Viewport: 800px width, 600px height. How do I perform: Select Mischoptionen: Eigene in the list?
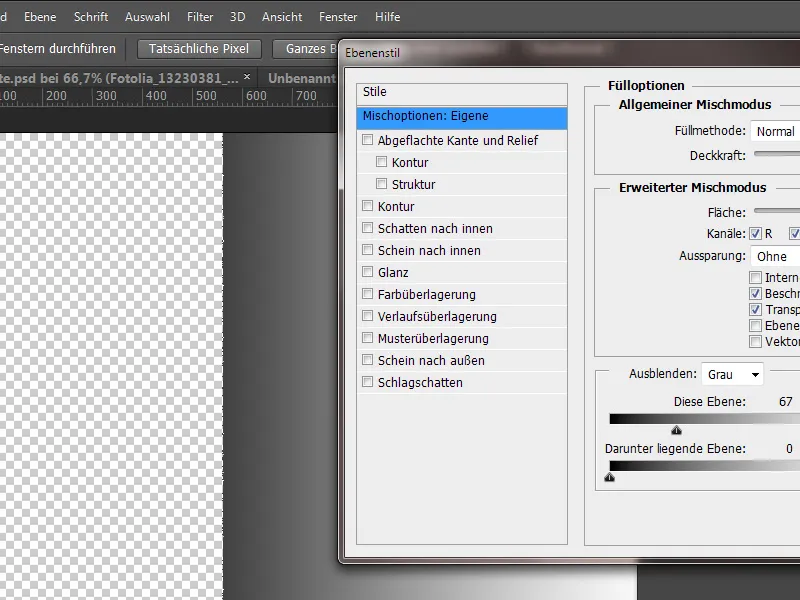[x=462, y=117]
